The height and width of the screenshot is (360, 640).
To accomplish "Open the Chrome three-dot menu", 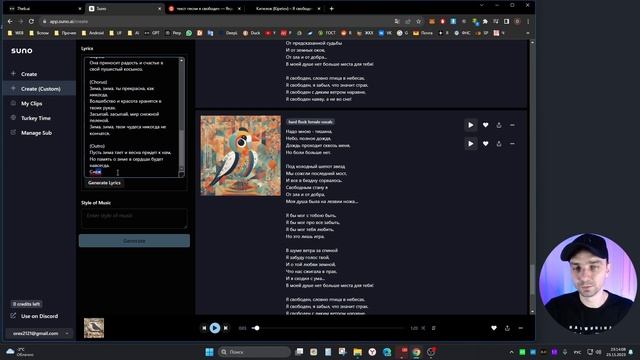I will tap(528, 21).
